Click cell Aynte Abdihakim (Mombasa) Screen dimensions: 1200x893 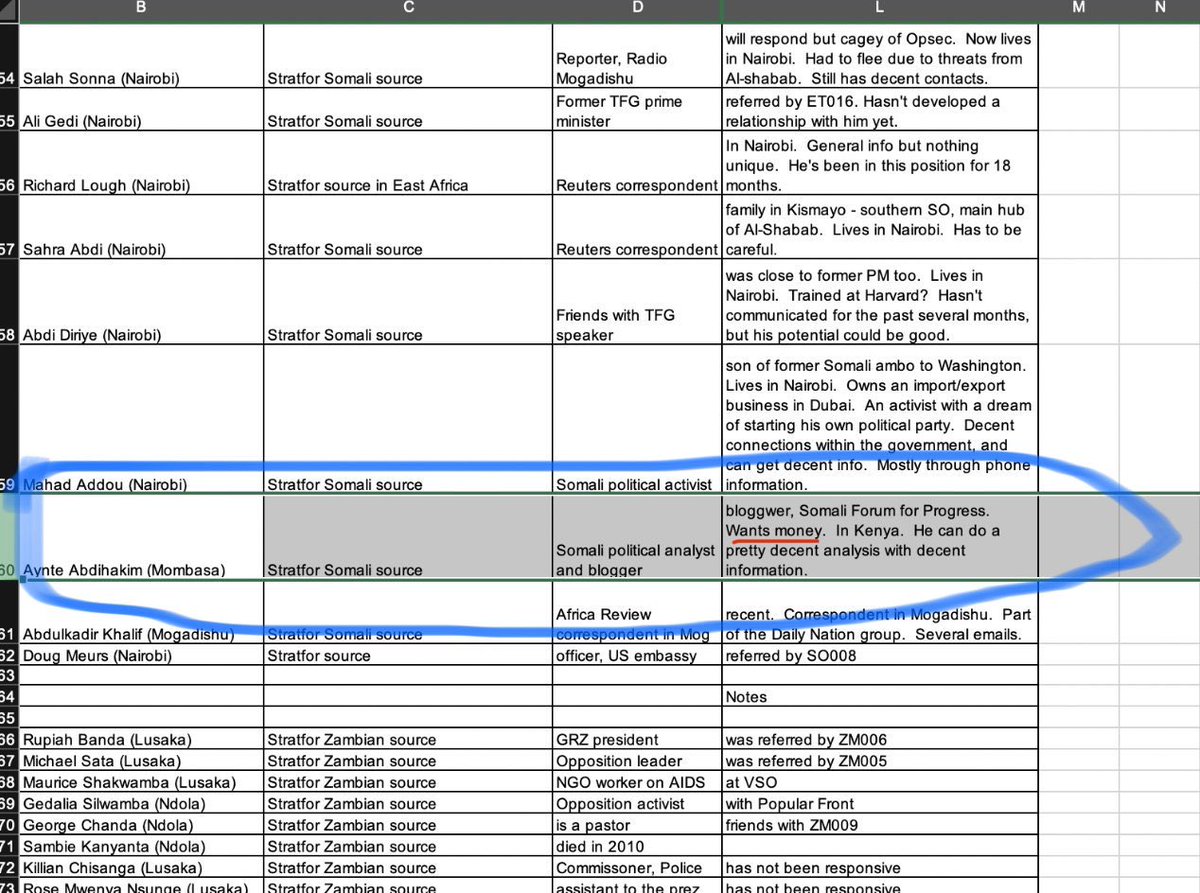[141, 537]
